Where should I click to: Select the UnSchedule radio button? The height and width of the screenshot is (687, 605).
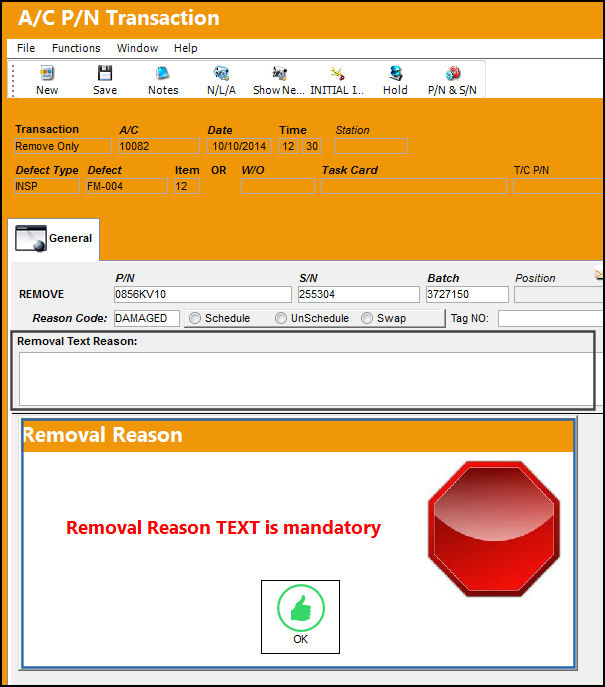pyautogui.click(x=281, y=318)
